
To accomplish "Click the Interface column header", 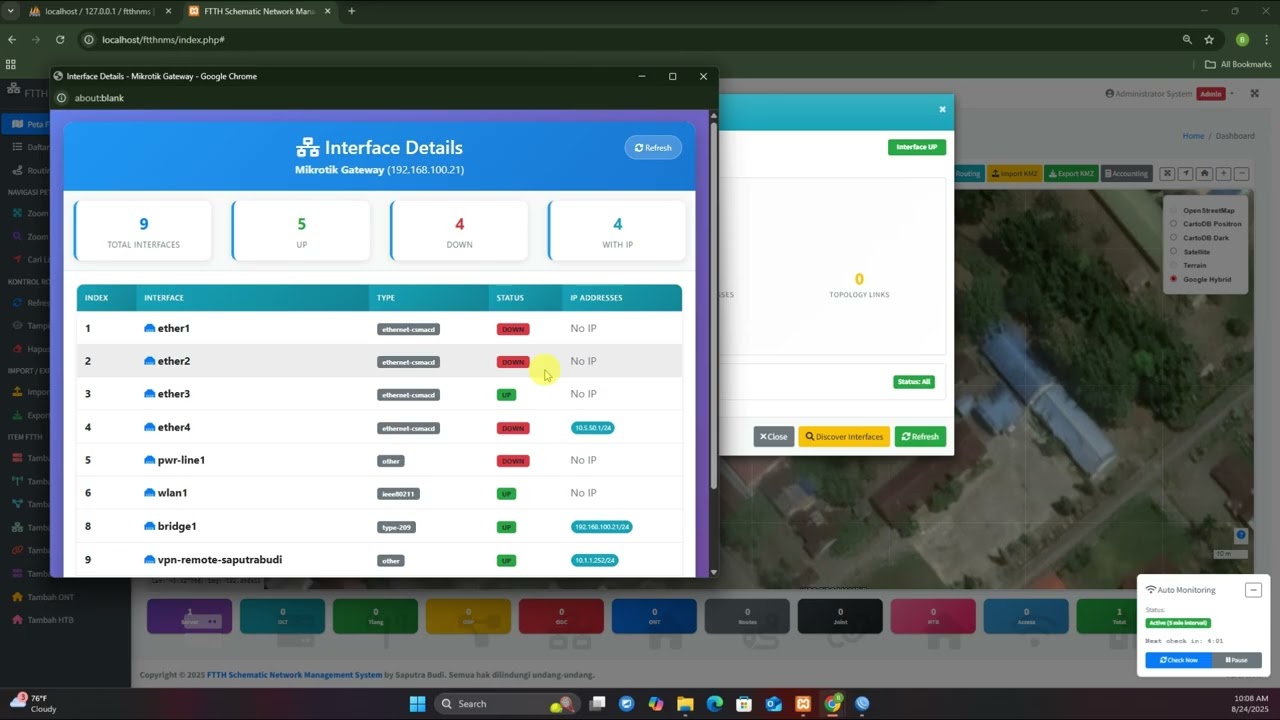I will [x=164, y=298].
